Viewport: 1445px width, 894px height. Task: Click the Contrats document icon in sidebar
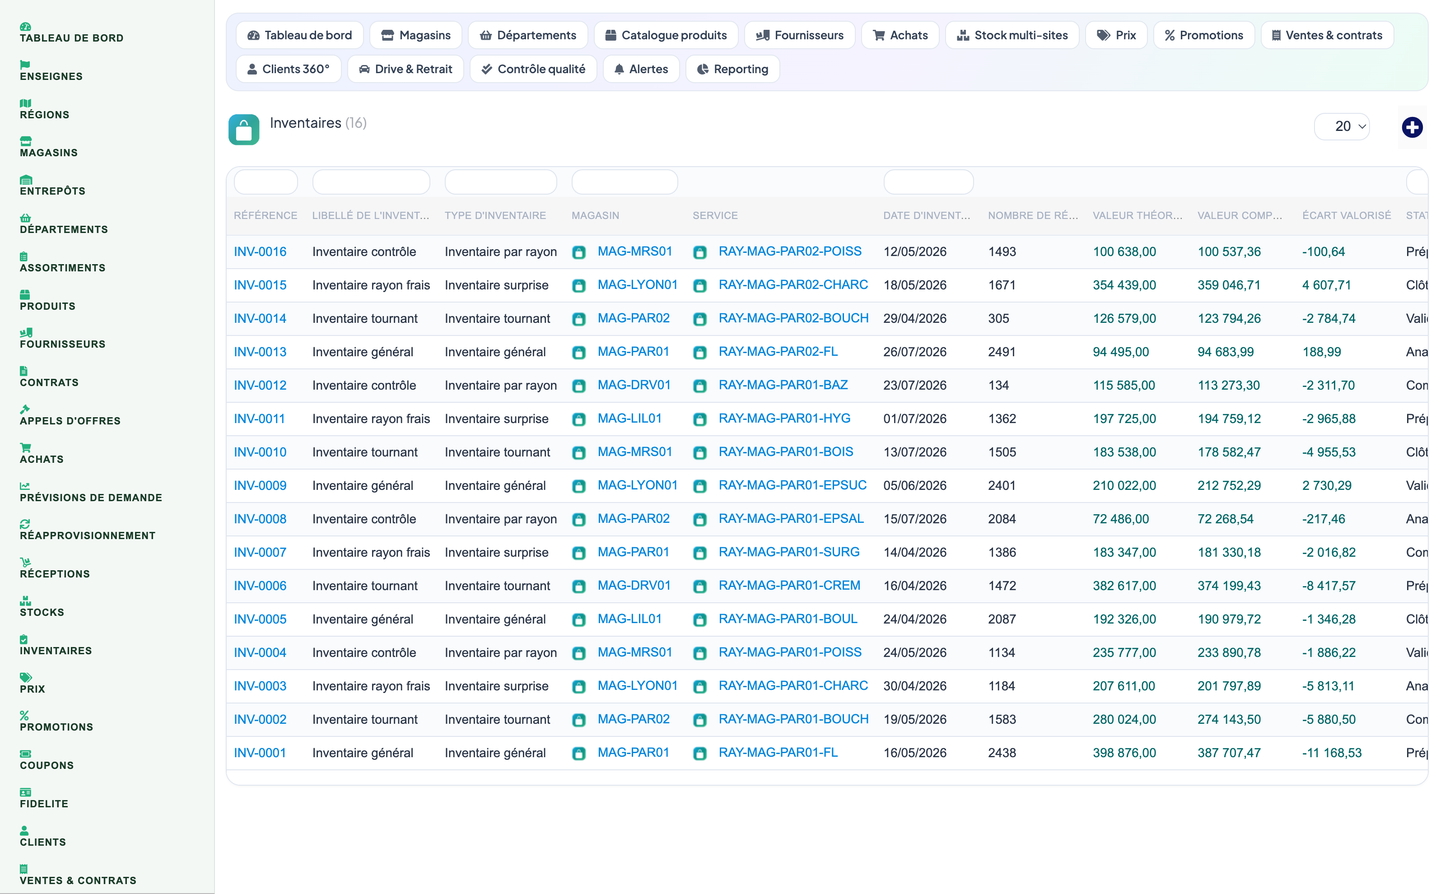coord(24,371)
